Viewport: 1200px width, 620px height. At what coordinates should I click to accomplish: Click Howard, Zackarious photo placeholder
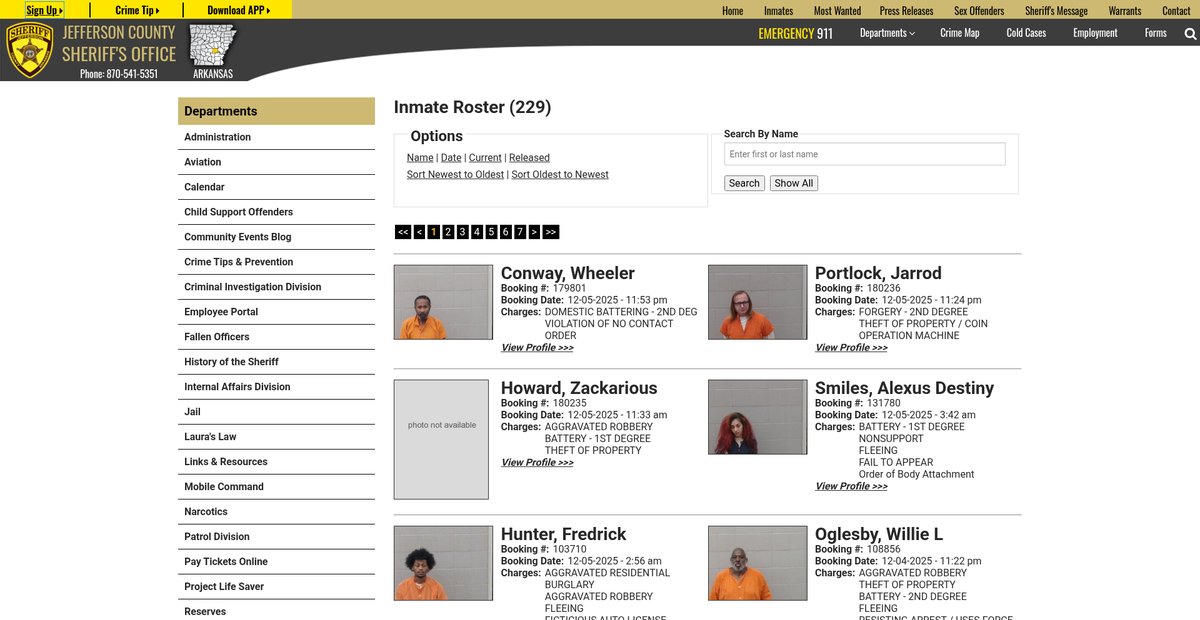[x=441, y=439]
